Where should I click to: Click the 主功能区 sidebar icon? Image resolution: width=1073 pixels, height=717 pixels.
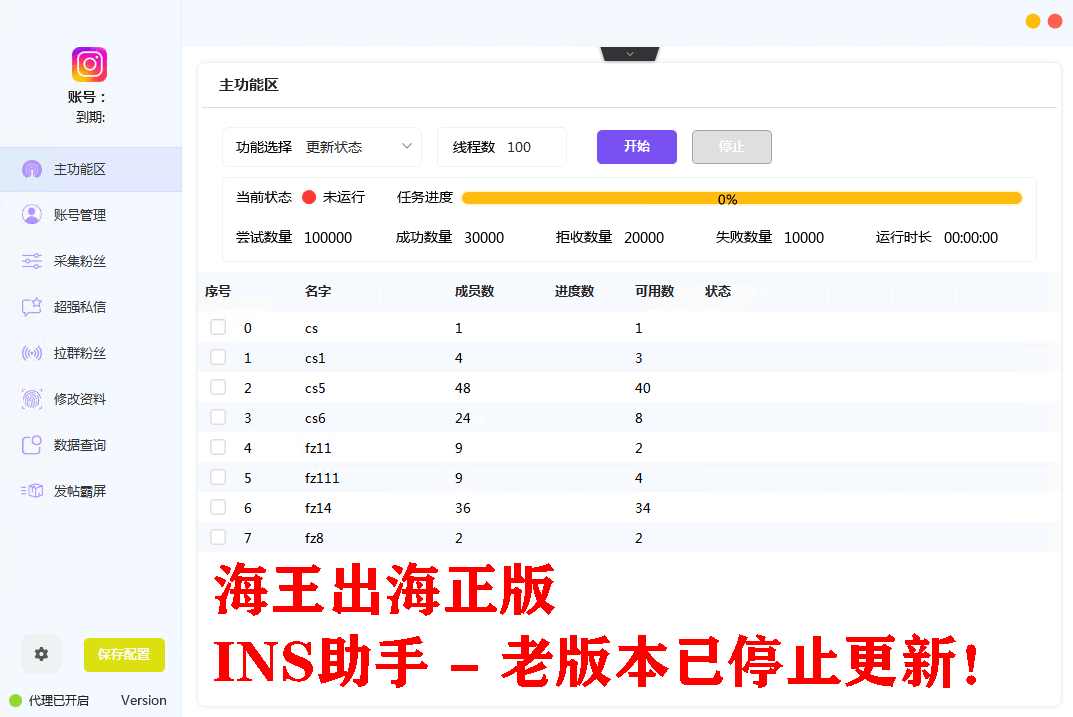click(x=32, y=169)
